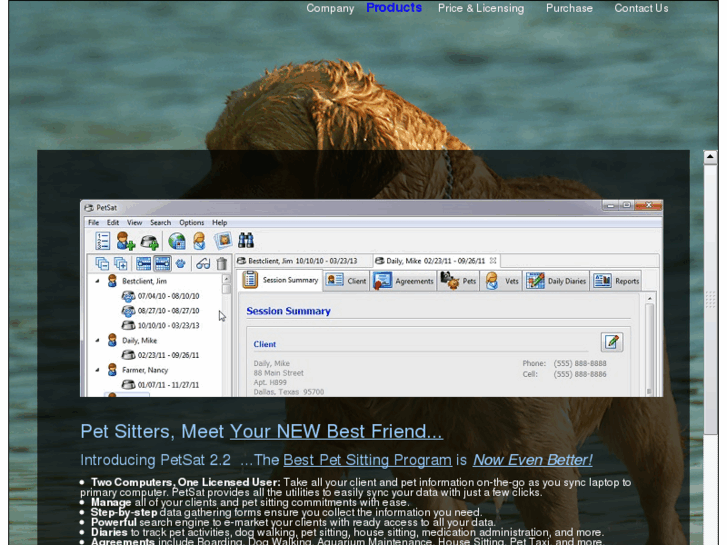Viewport: 727px width, 545px height.
Task: Click the expand all tree icon
Action: pyautogui.click(x=121, y=264)
